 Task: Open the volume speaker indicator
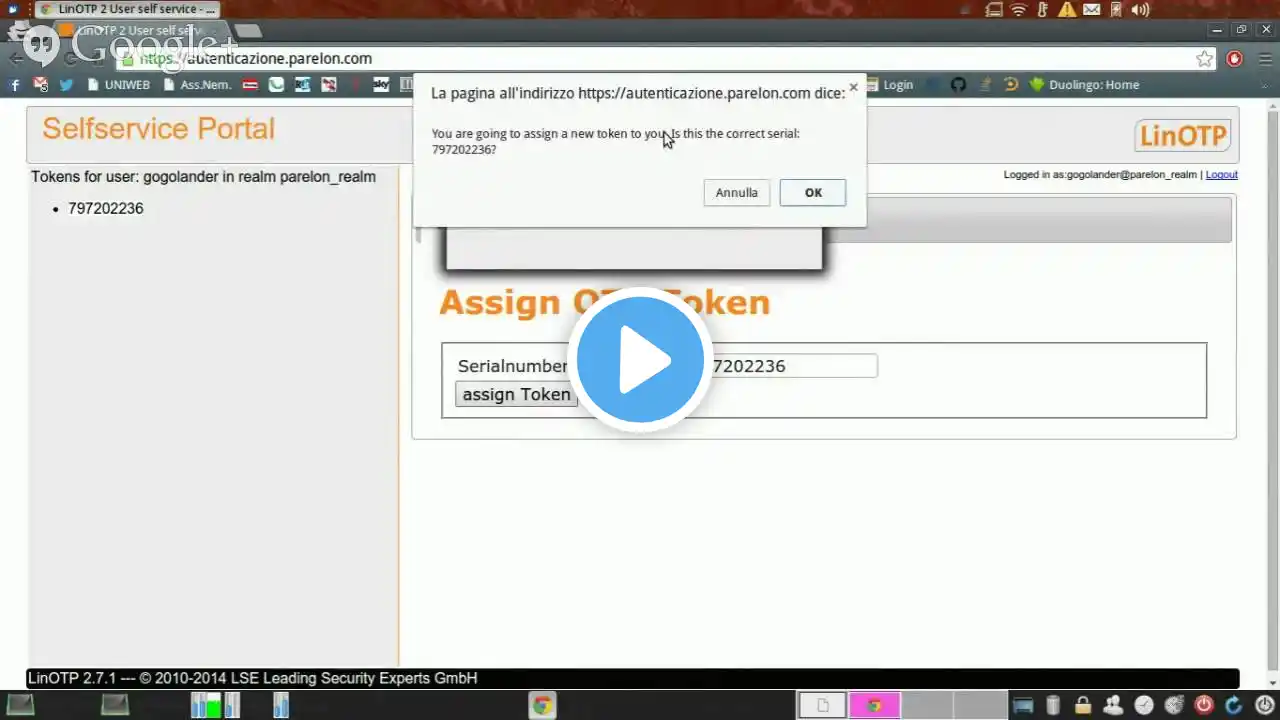click(1139, 9)
